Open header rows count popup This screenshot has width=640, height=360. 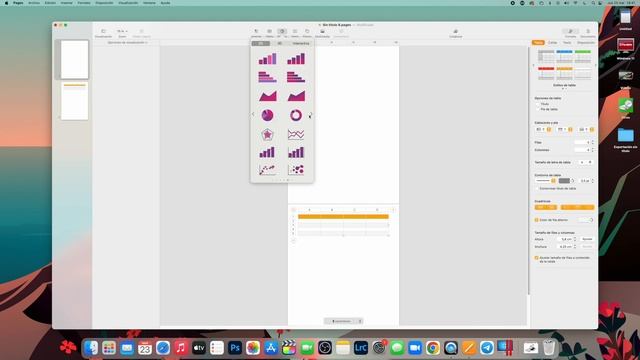point(564,129)
